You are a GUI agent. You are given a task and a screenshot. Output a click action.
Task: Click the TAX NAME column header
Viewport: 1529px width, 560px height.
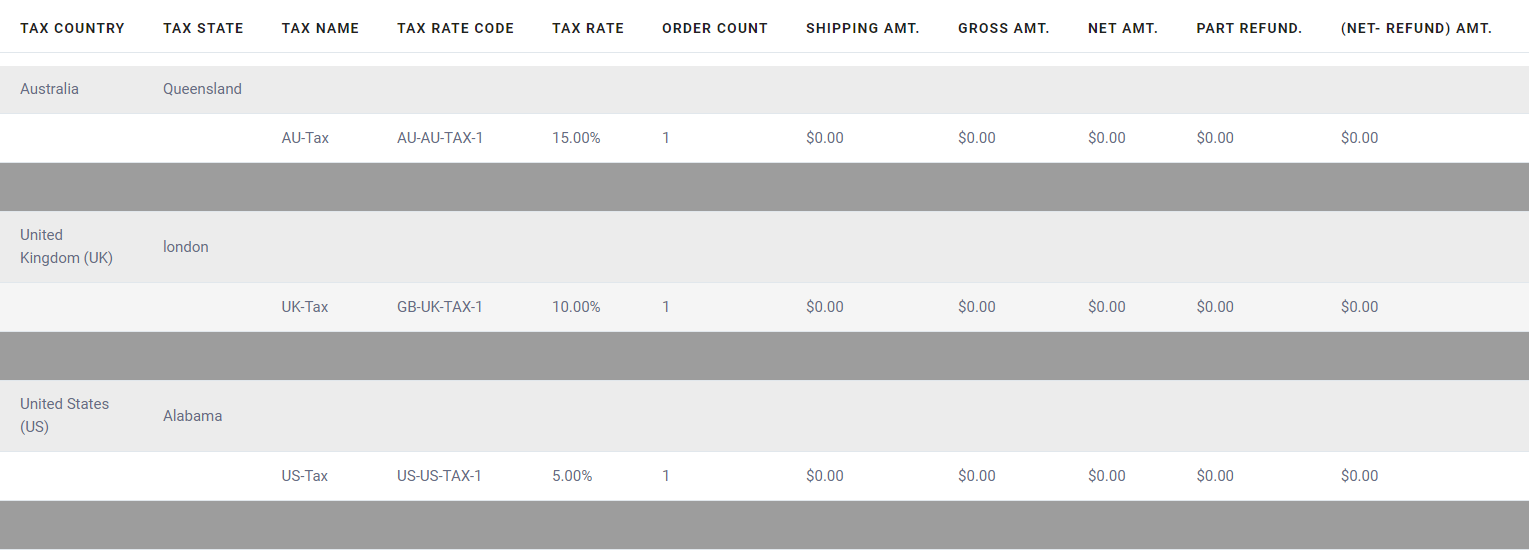point(320,28)
